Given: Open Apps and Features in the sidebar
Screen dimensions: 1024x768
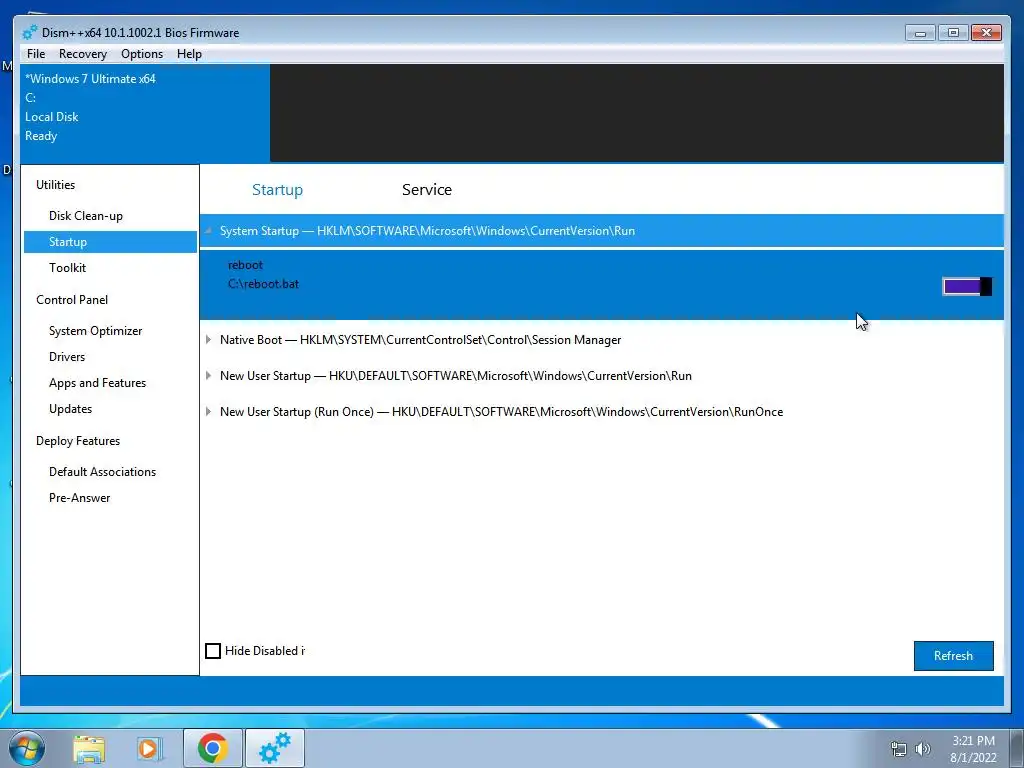Looking at the screenshot, I should point(97,383).
